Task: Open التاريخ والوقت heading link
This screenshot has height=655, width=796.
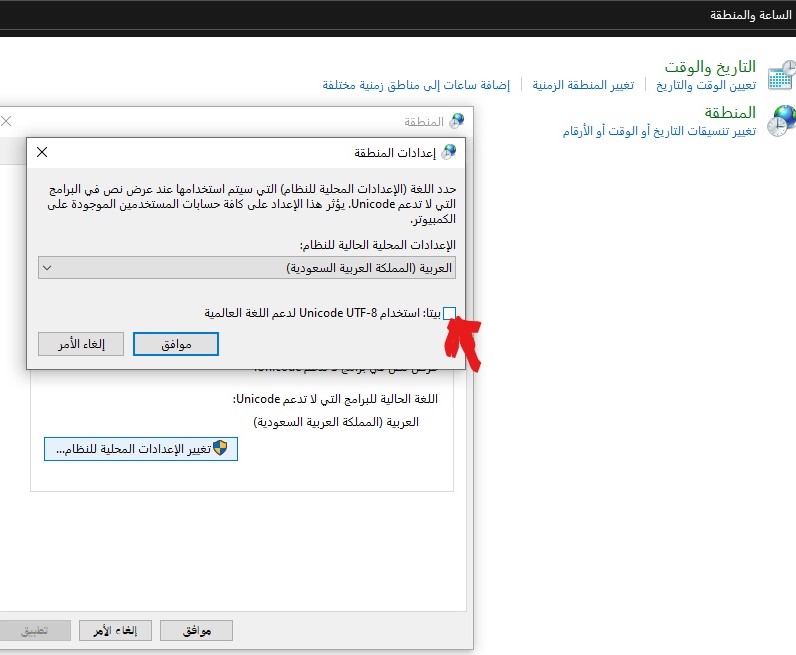Action: (x=710, y=67)
